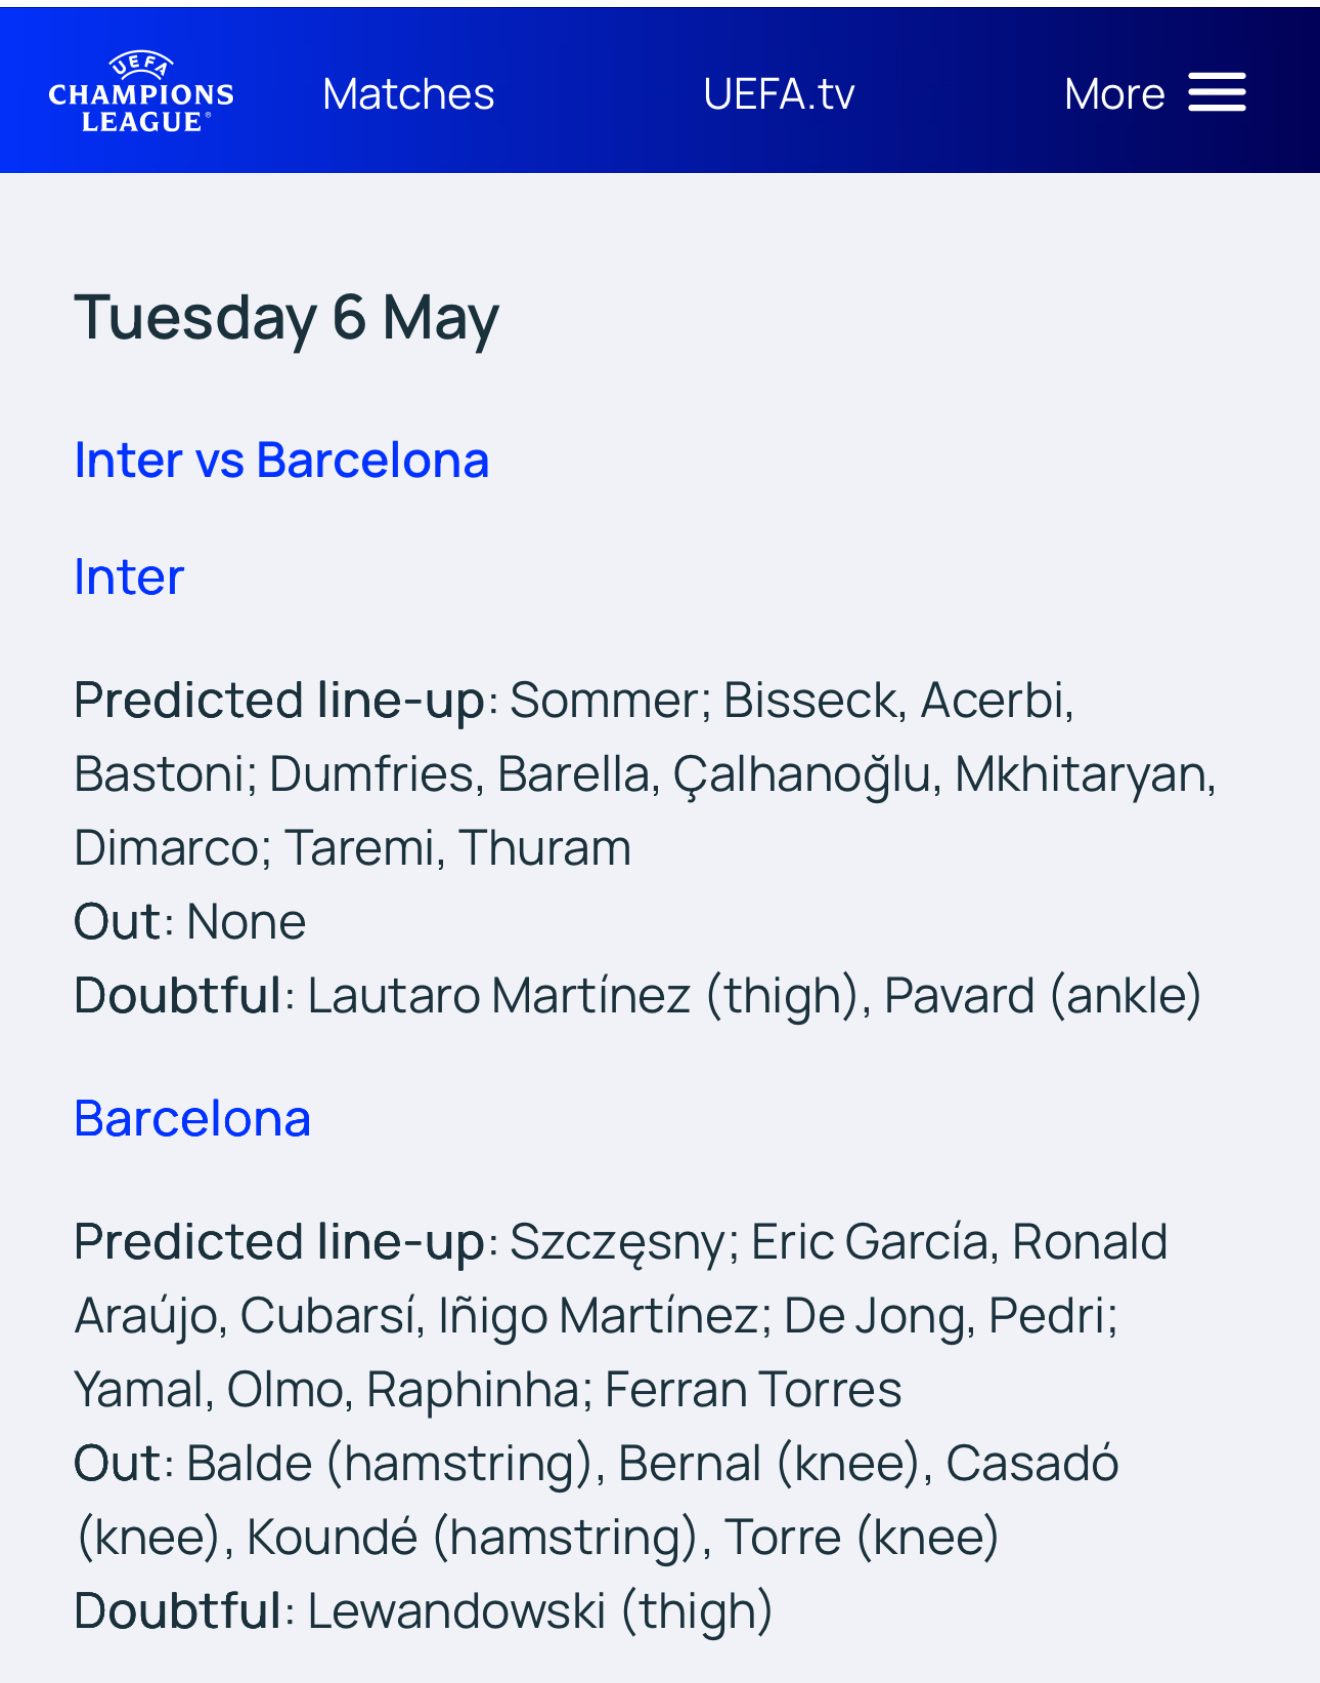Screen dimensions: 1320x1683
Task: Click Inter's bold Predicted line-up label
Action: click(280, 701)
